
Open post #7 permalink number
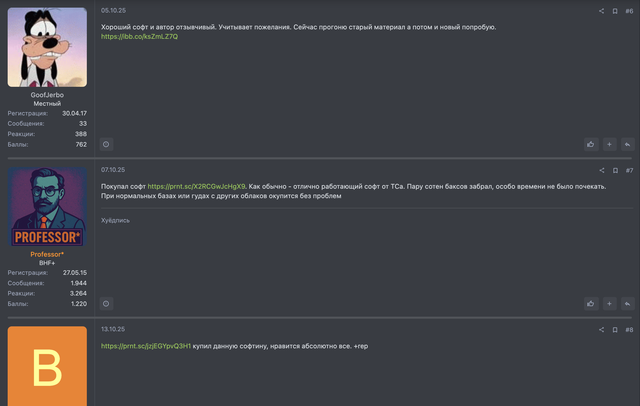pos(629,170)
